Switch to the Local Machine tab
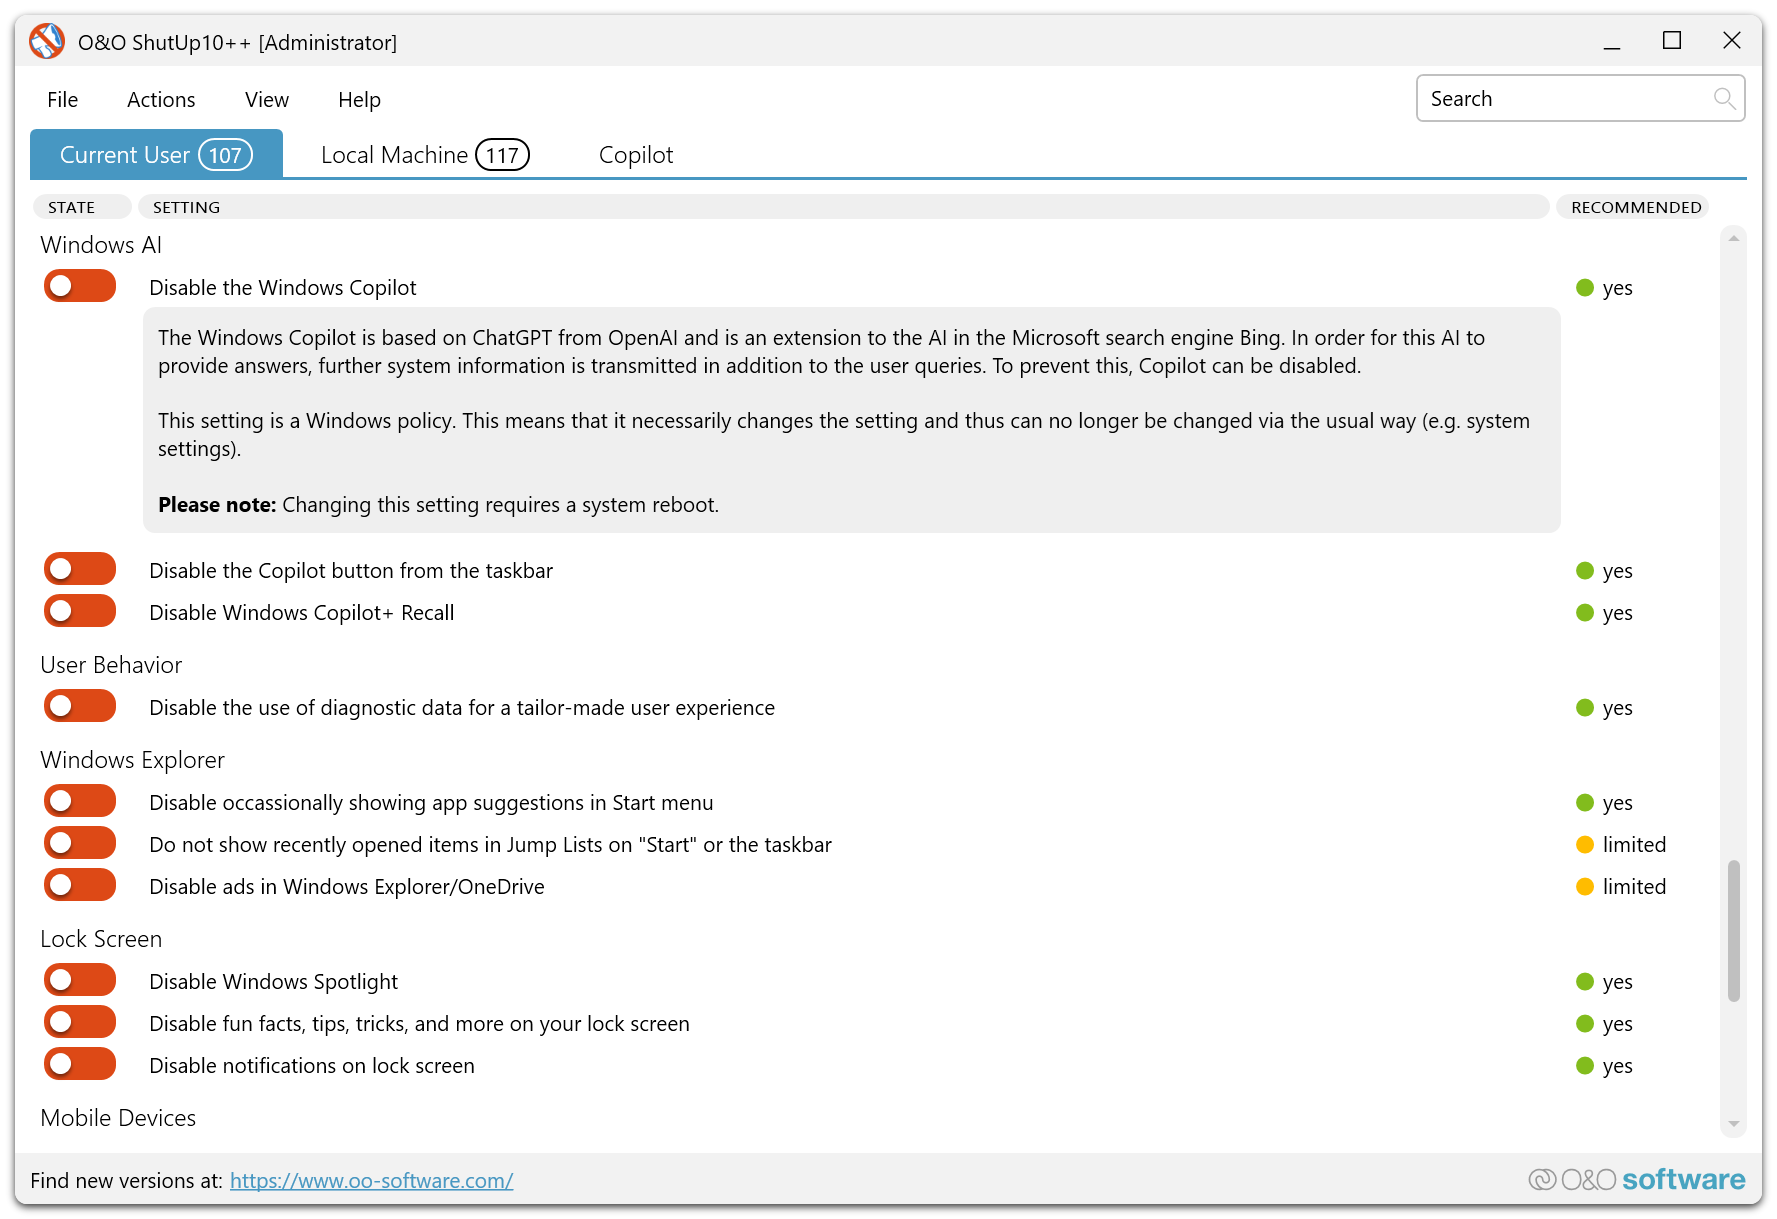Screen dimensions: 1777x1219 point(424,155)
